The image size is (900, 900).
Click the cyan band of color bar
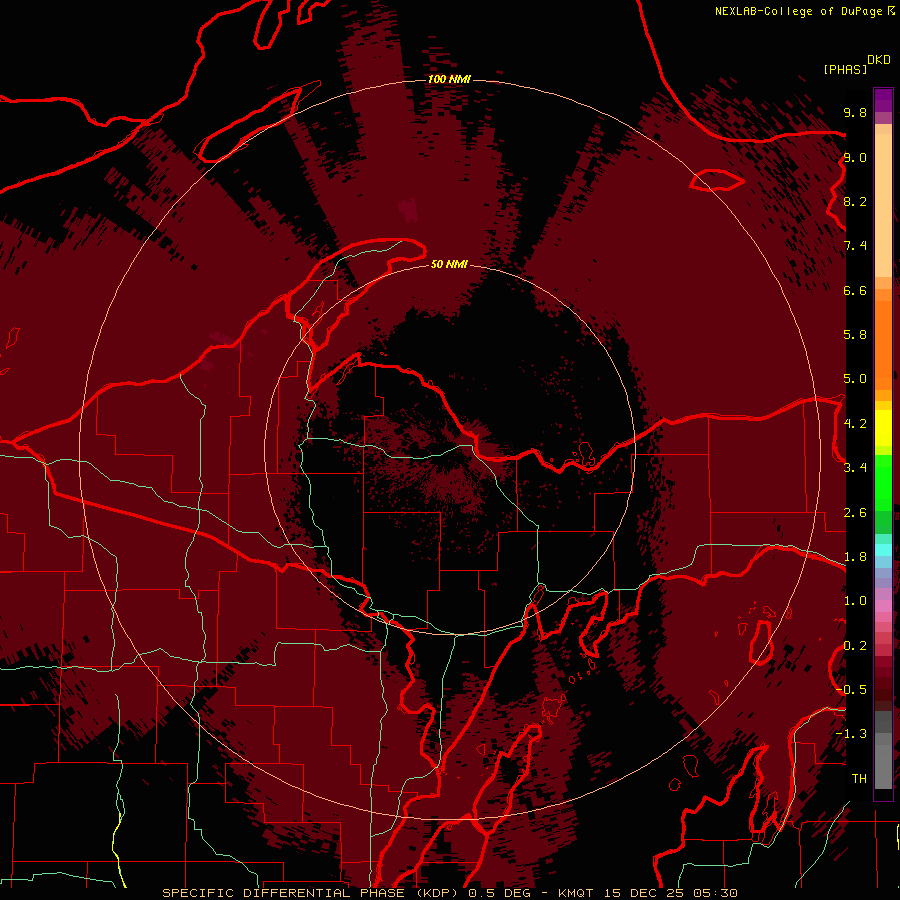[x=883, y=550]
